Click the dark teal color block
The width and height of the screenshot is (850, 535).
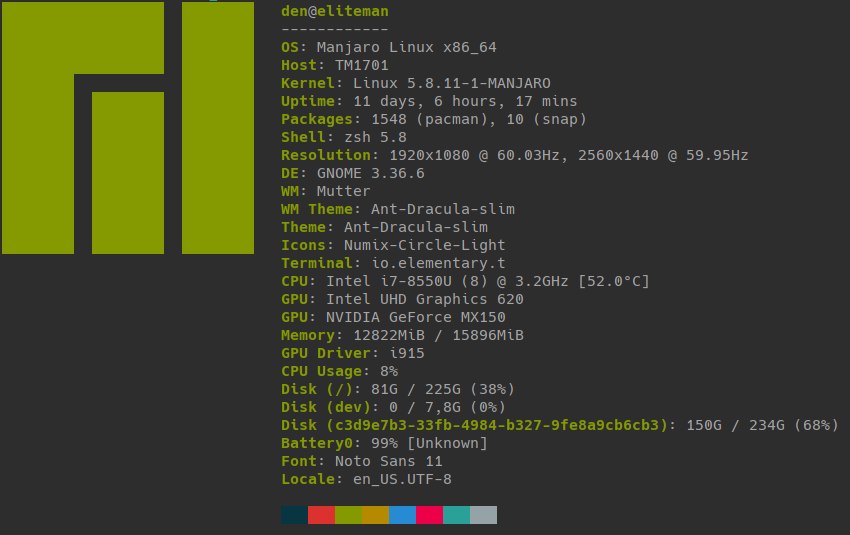tap(294, 515)
